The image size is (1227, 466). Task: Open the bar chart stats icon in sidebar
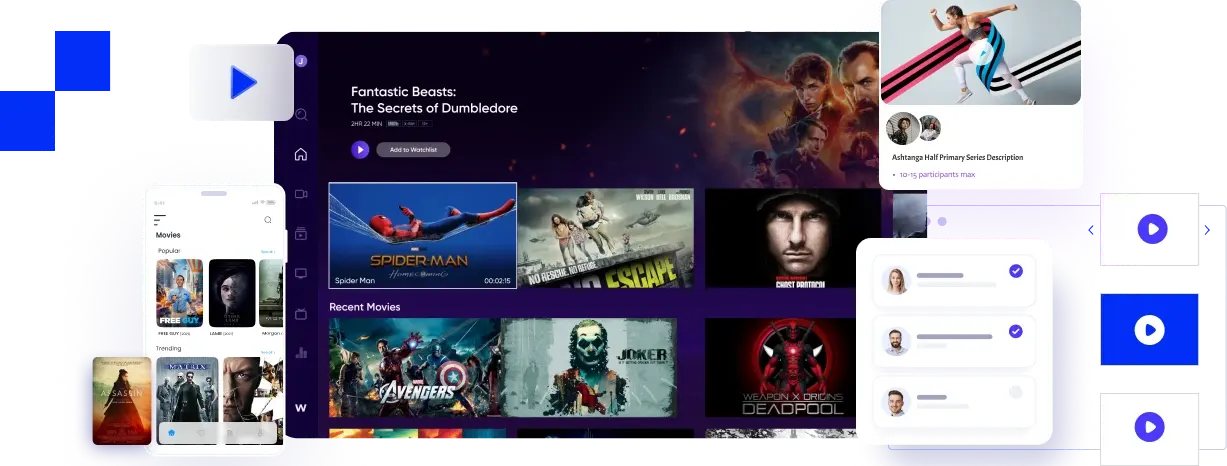click(x=301, y=352)
